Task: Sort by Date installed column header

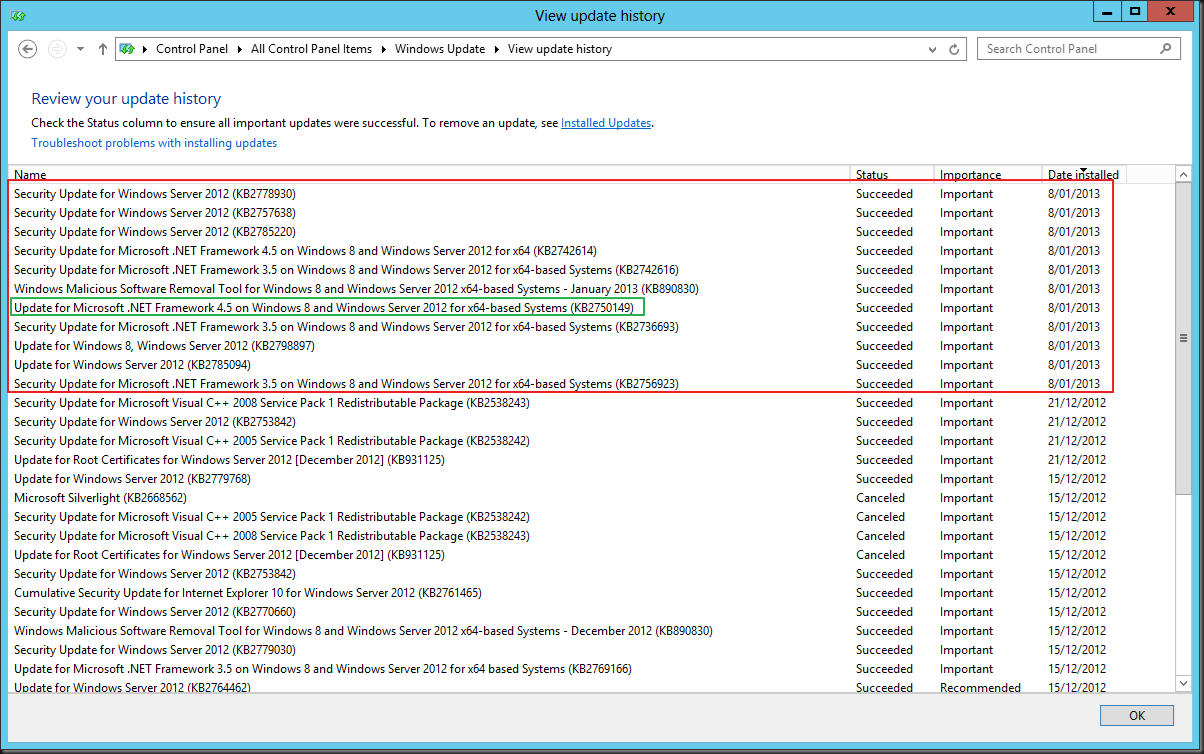Action: pyautogui.click(x=1083, y=174)
